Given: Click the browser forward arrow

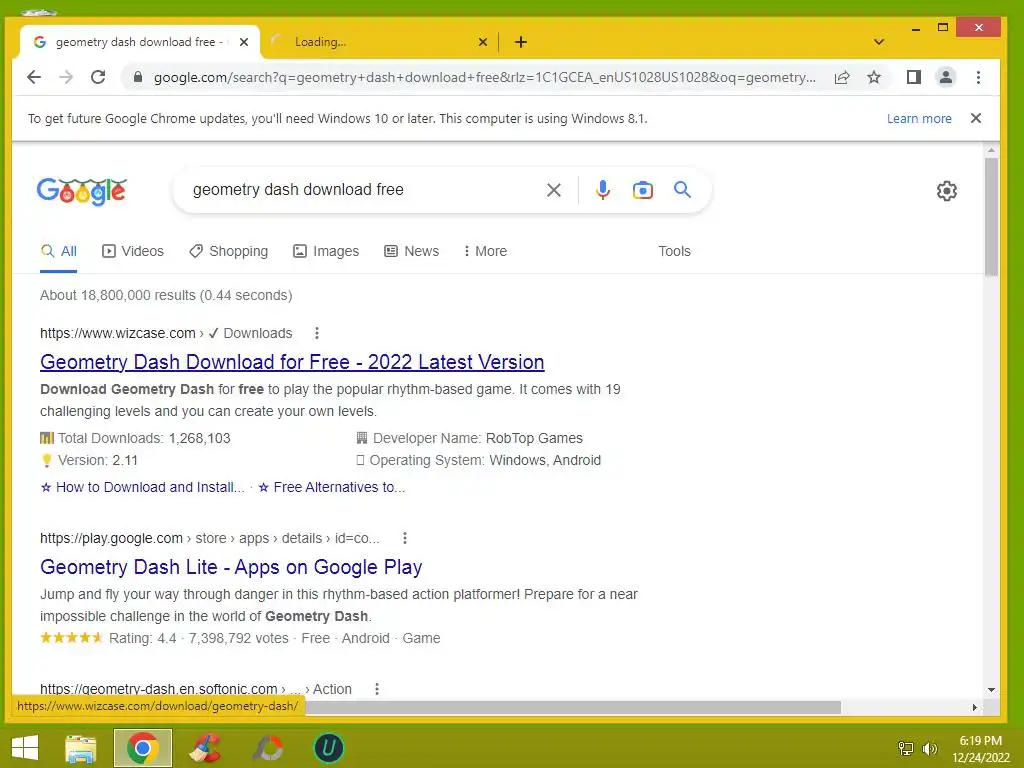Looking at the screenshot, I should click(66, 77).
